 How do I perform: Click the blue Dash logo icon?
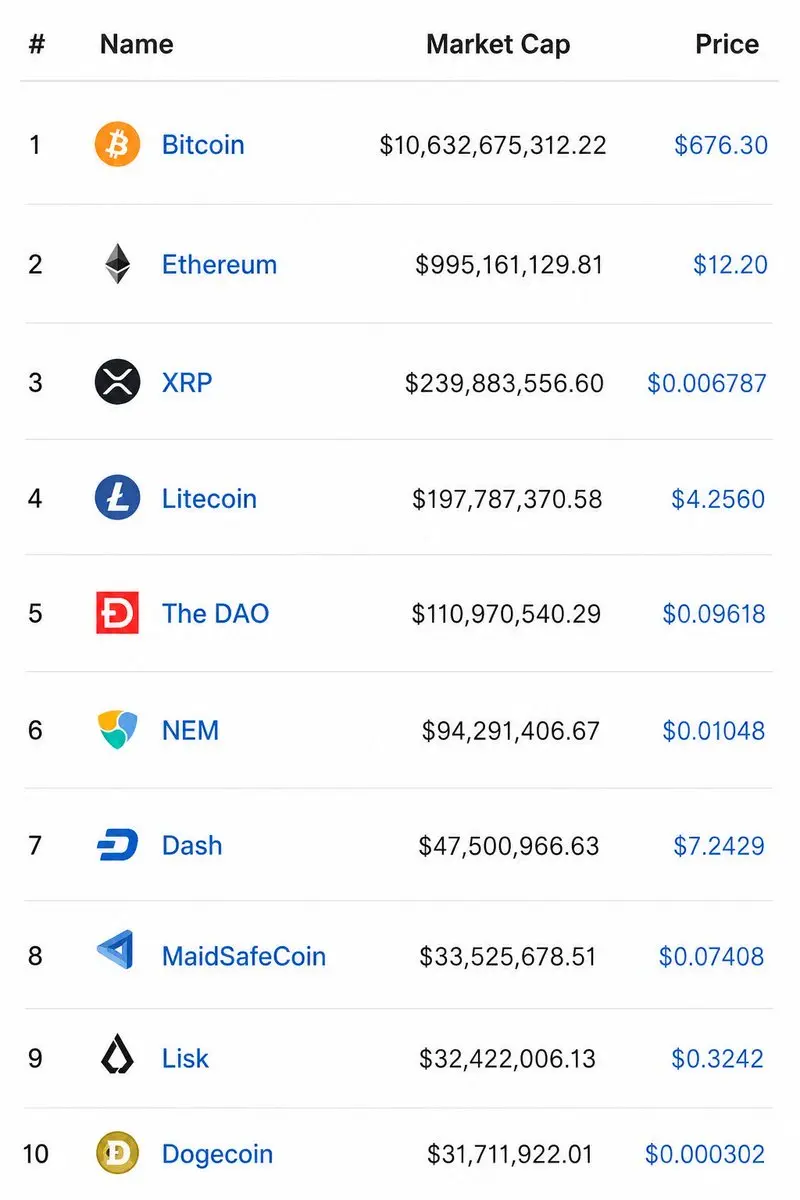click(x=117, y=845)
